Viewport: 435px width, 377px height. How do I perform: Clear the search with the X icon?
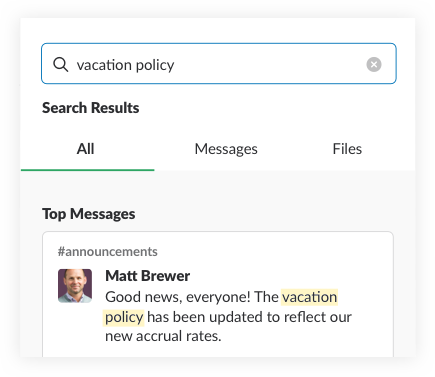click(x=374, y=64)
